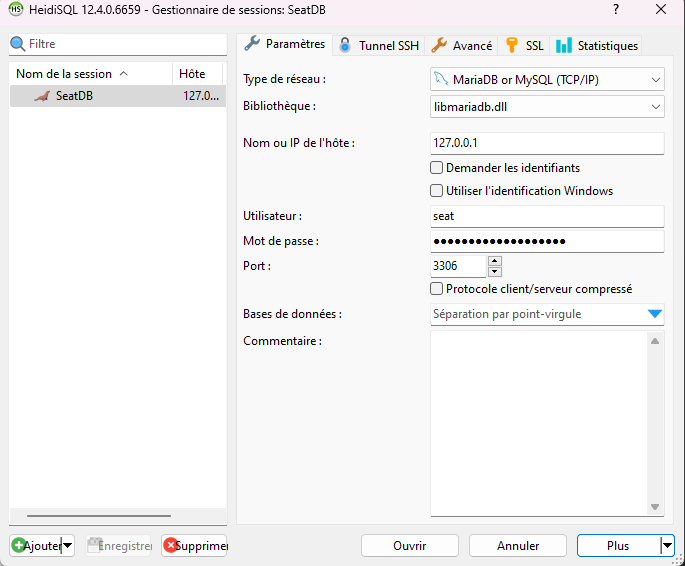The image size is (685, 566).
Task: Click the HeidiSQL logo in title bar
Action: (15, 9)
